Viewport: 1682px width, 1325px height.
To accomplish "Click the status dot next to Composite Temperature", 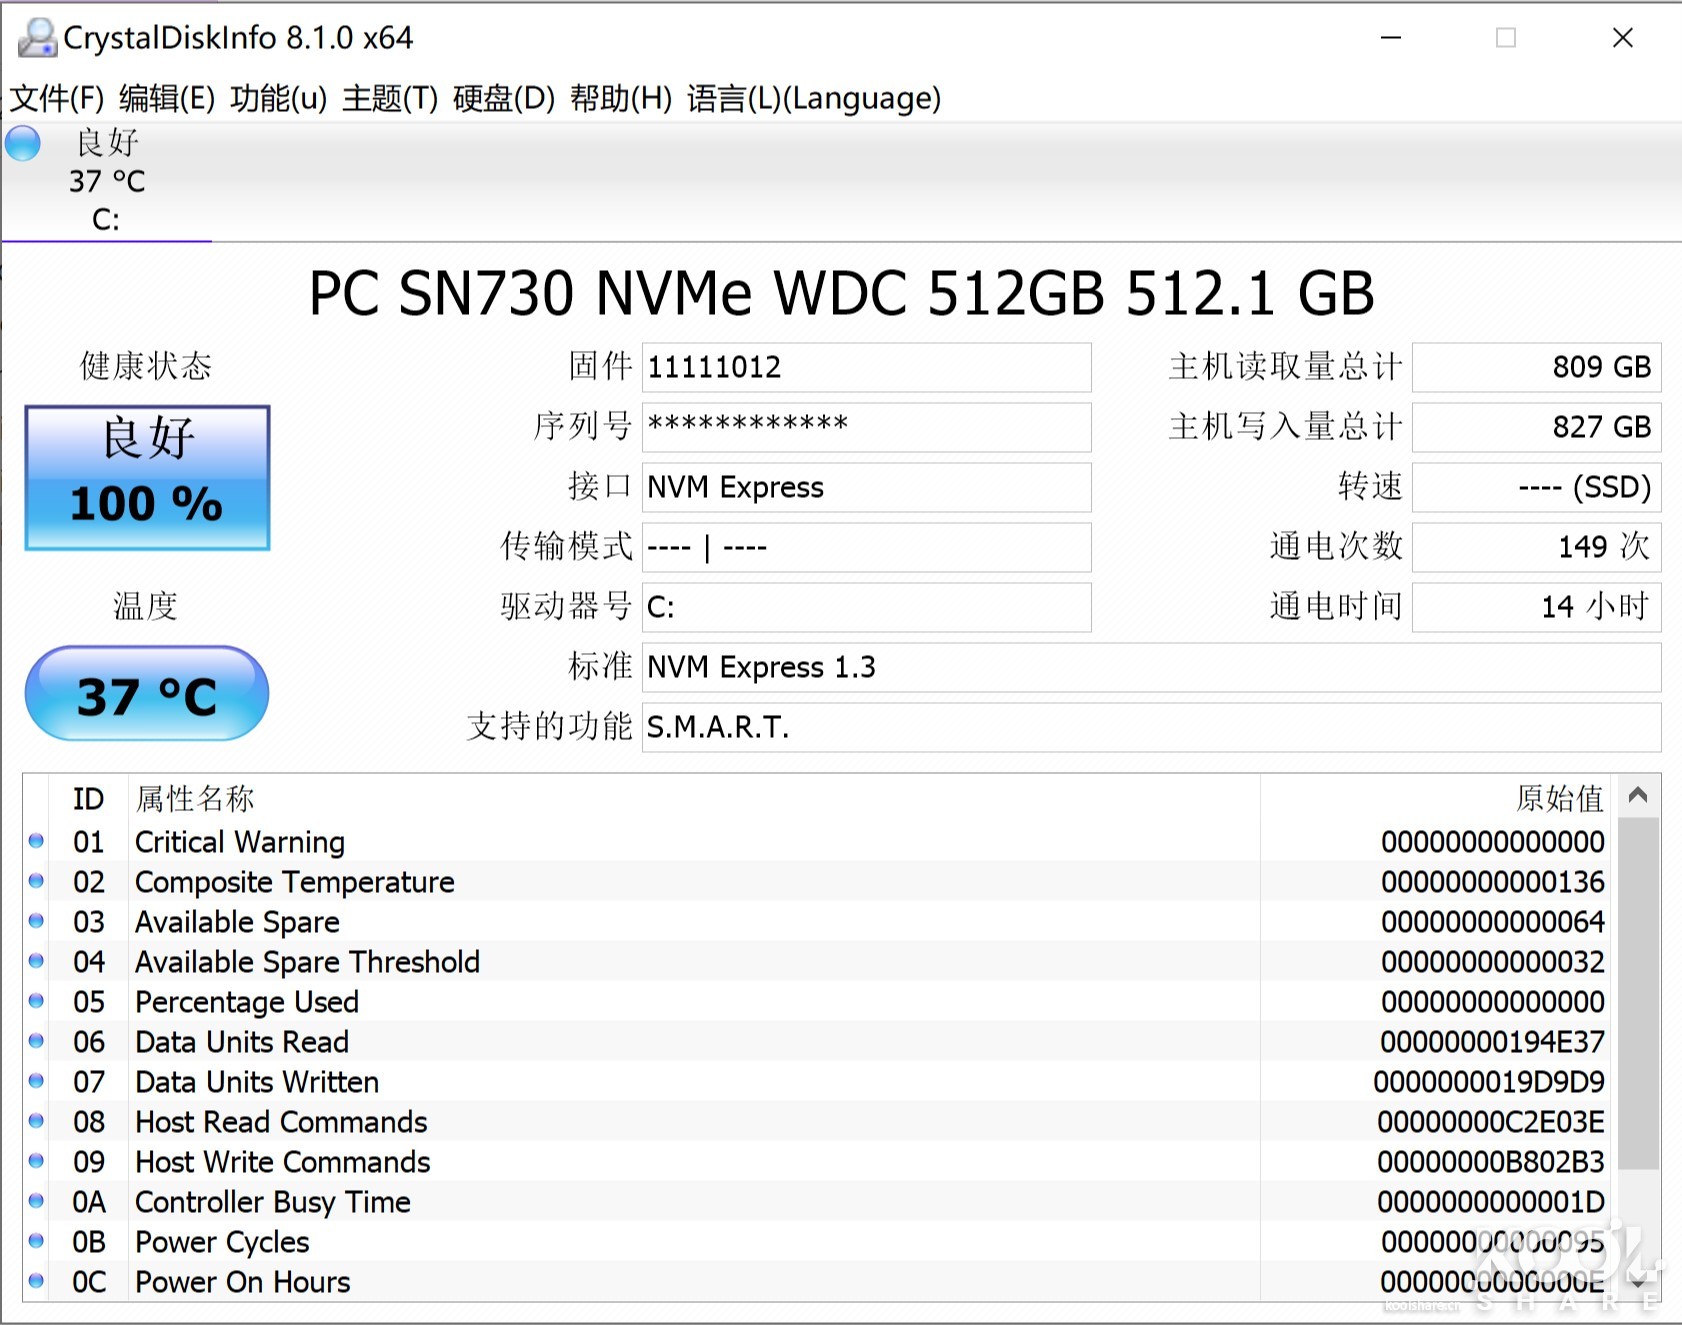I will tap(36, 881).
